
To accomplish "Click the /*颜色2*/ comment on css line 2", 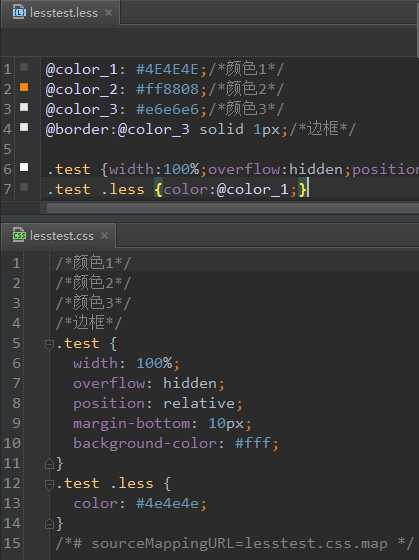I will pyautogui.click(x=93, y=283).
